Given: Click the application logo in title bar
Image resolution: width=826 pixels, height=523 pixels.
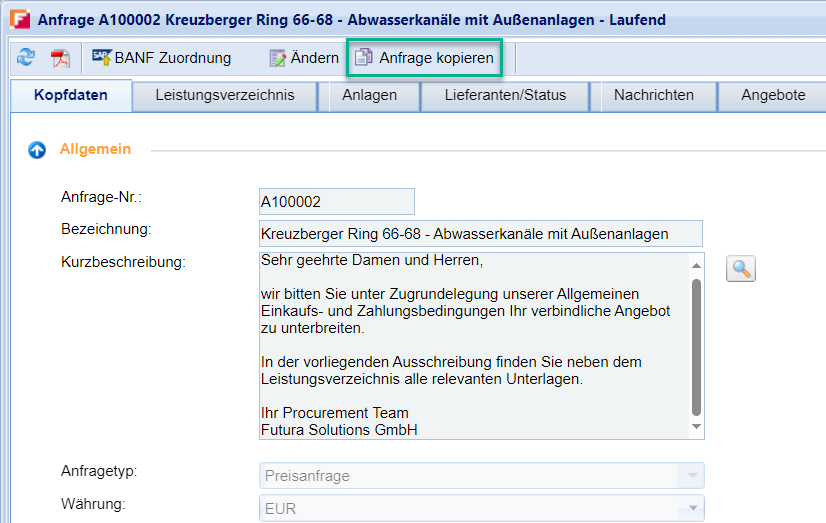Looking at the screenshot, I should coord(18,20).
